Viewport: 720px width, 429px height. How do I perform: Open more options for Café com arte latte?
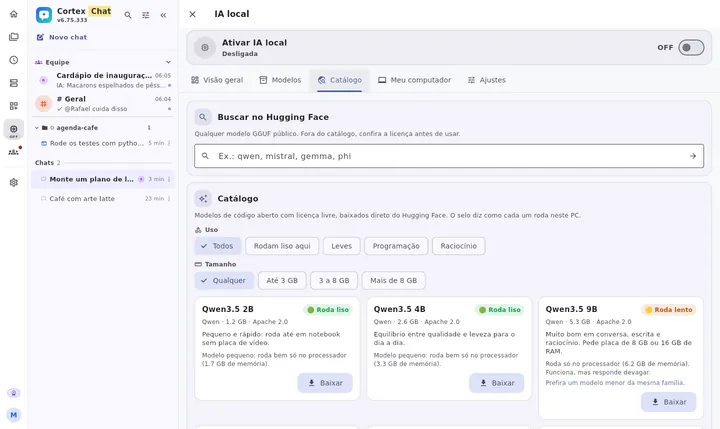[169, 199]
